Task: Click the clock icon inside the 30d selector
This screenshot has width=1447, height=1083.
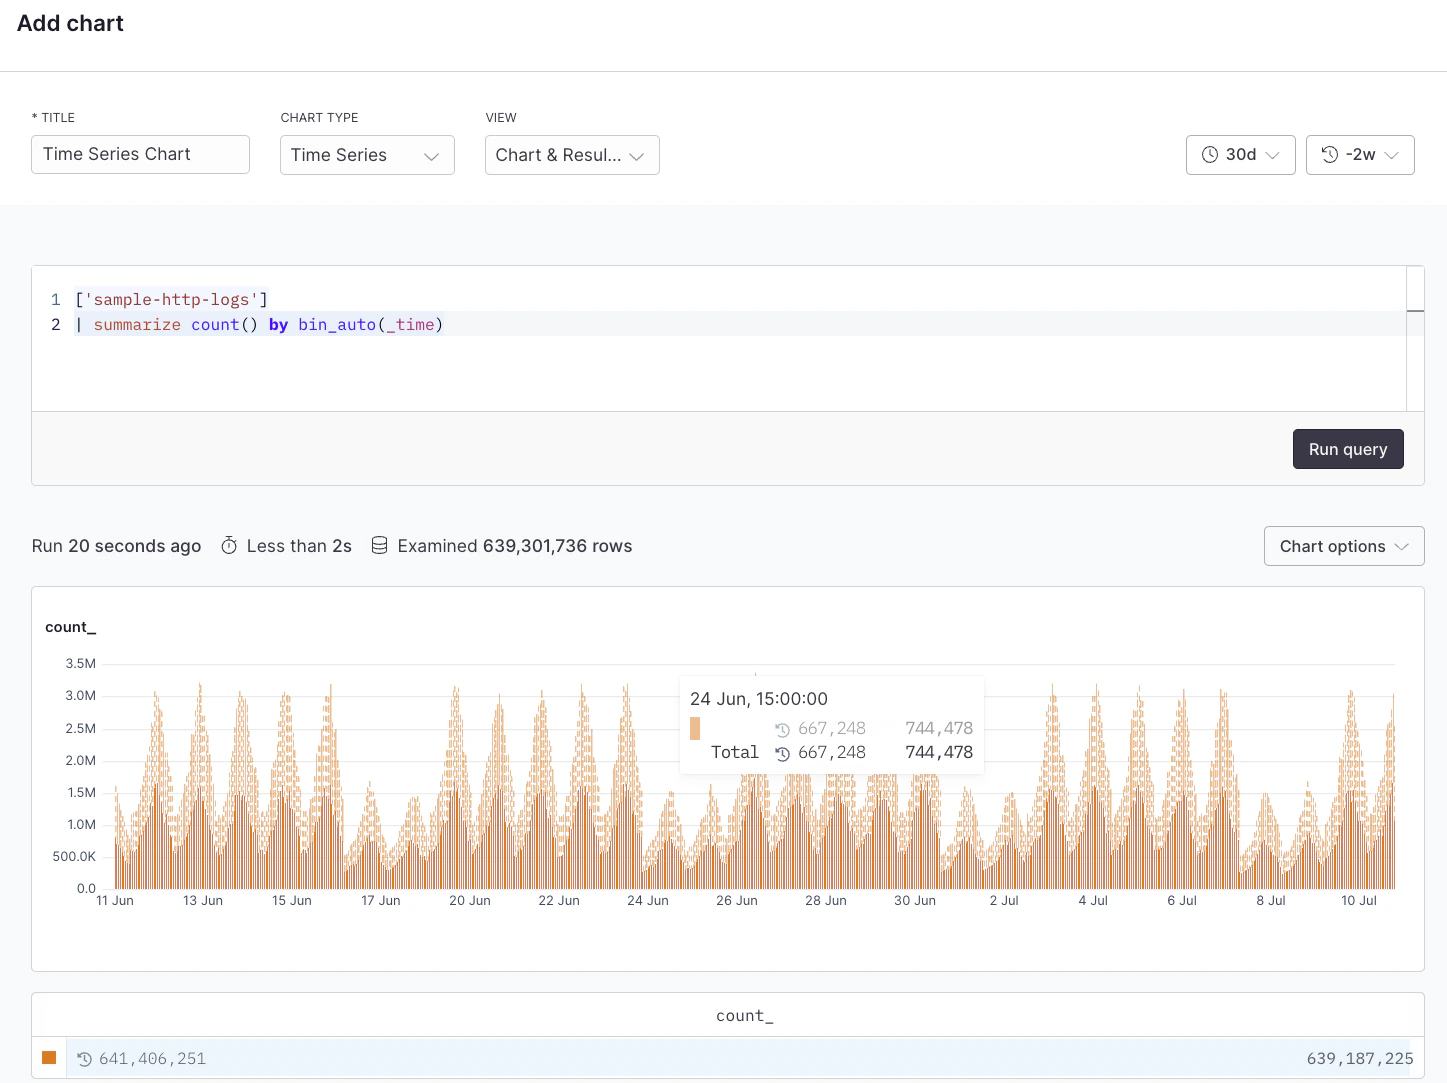Action: click(x=1211, y=154)
